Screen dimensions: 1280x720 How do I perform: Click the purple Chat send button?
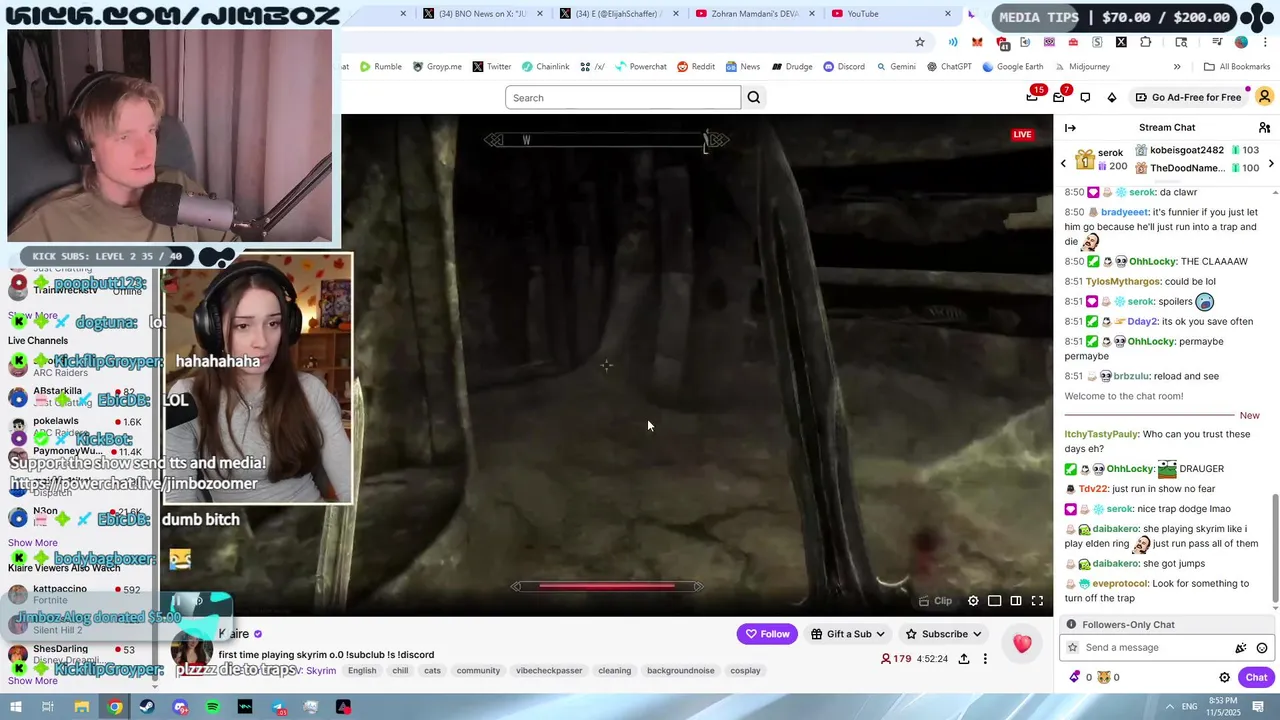pyautogui.click(x=1256, y=677)
